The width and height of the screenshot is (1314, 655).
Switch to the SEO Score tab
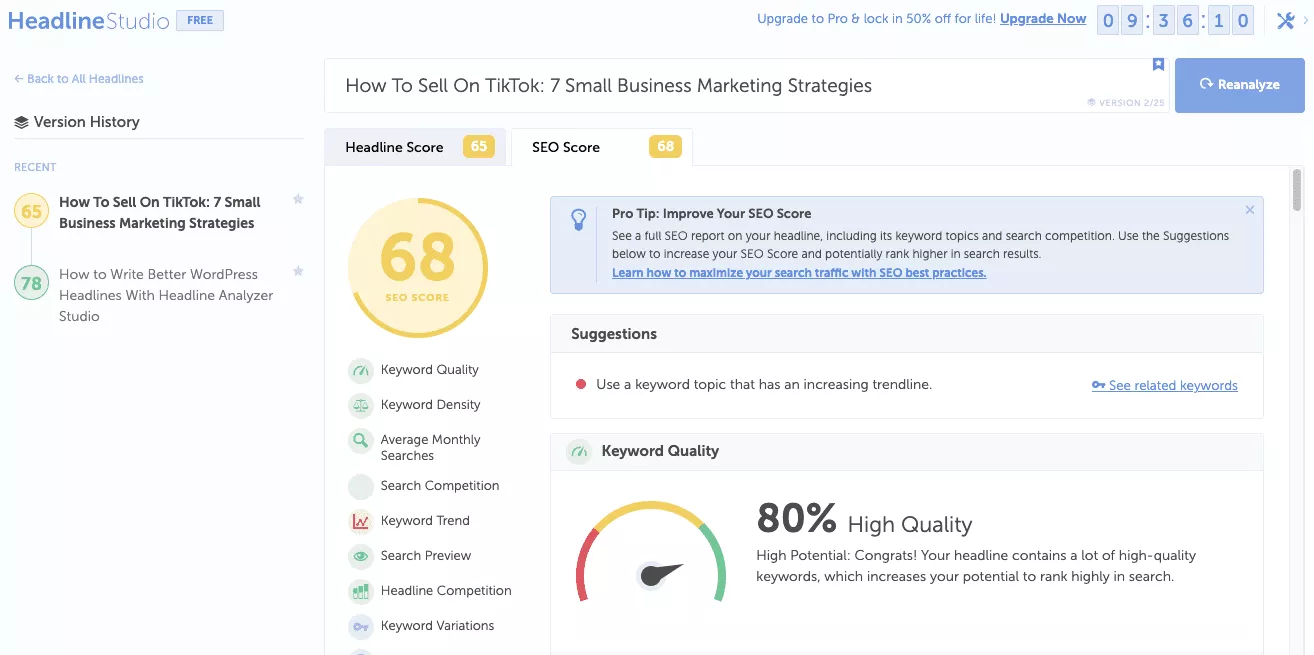pyautogui.click(x=602, y=147)
